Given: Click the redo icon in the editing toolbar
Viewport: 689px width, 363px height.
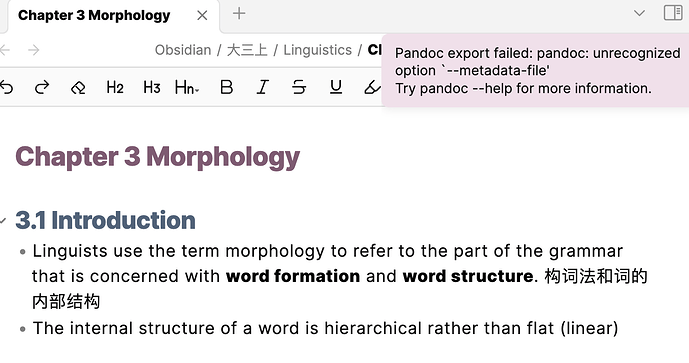Looking at the screenshot, I should tap(42, 87).
